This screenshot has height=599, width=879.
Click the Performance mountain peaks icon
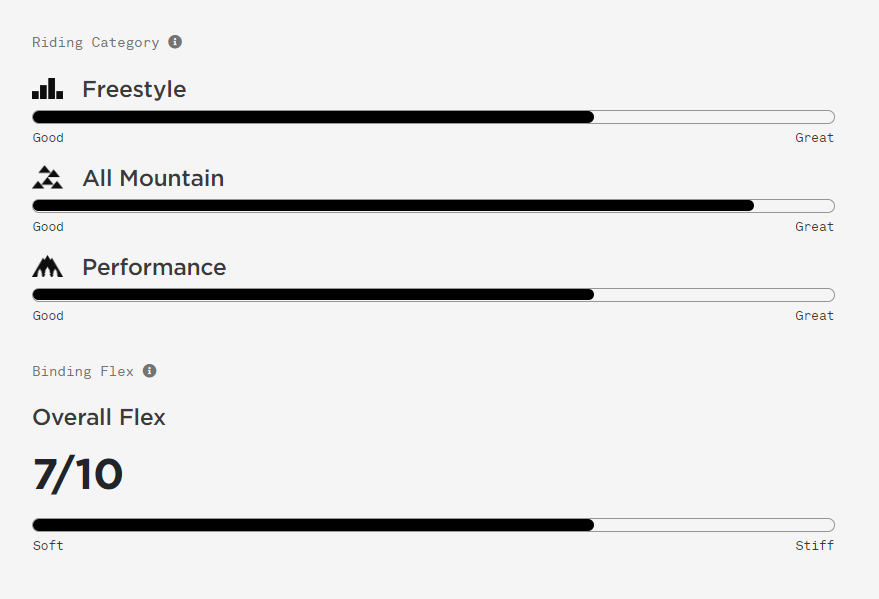tap(48, 267)
